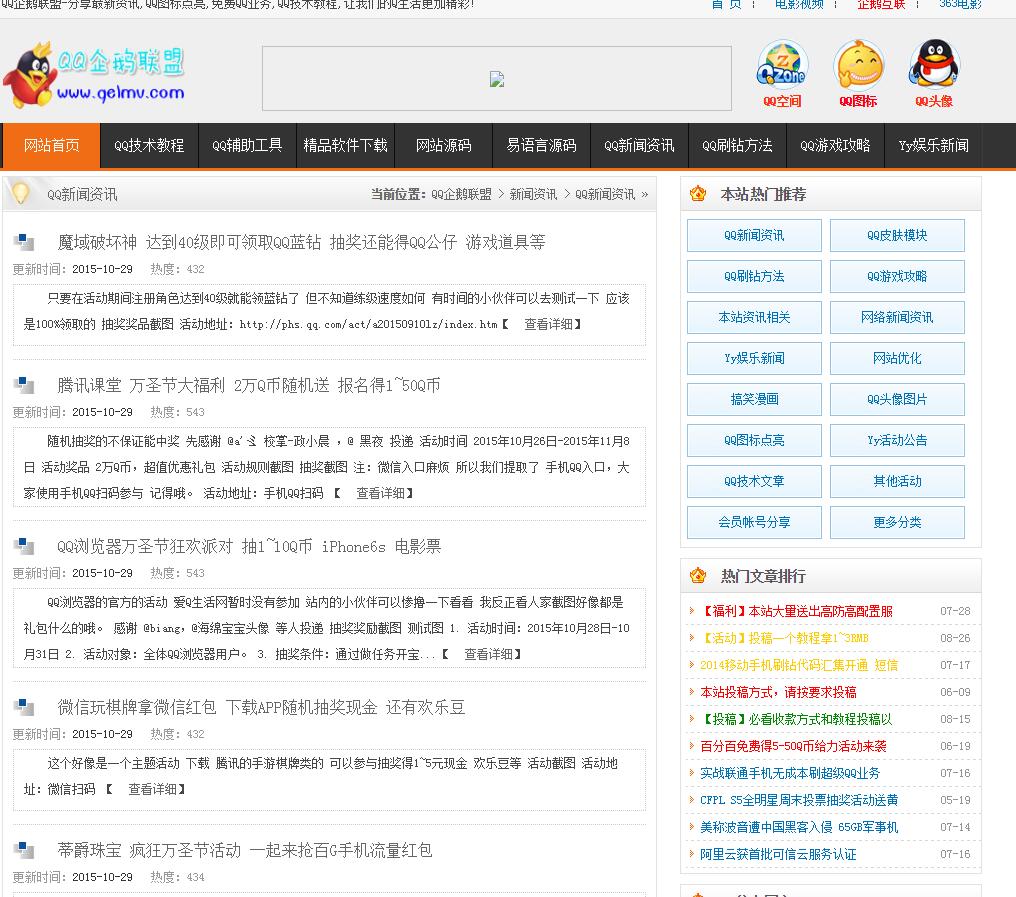Screen dimensions: 1016x897
Task: Open the QQ辅助工具 navigation item
Action: [x=247, y=145]
